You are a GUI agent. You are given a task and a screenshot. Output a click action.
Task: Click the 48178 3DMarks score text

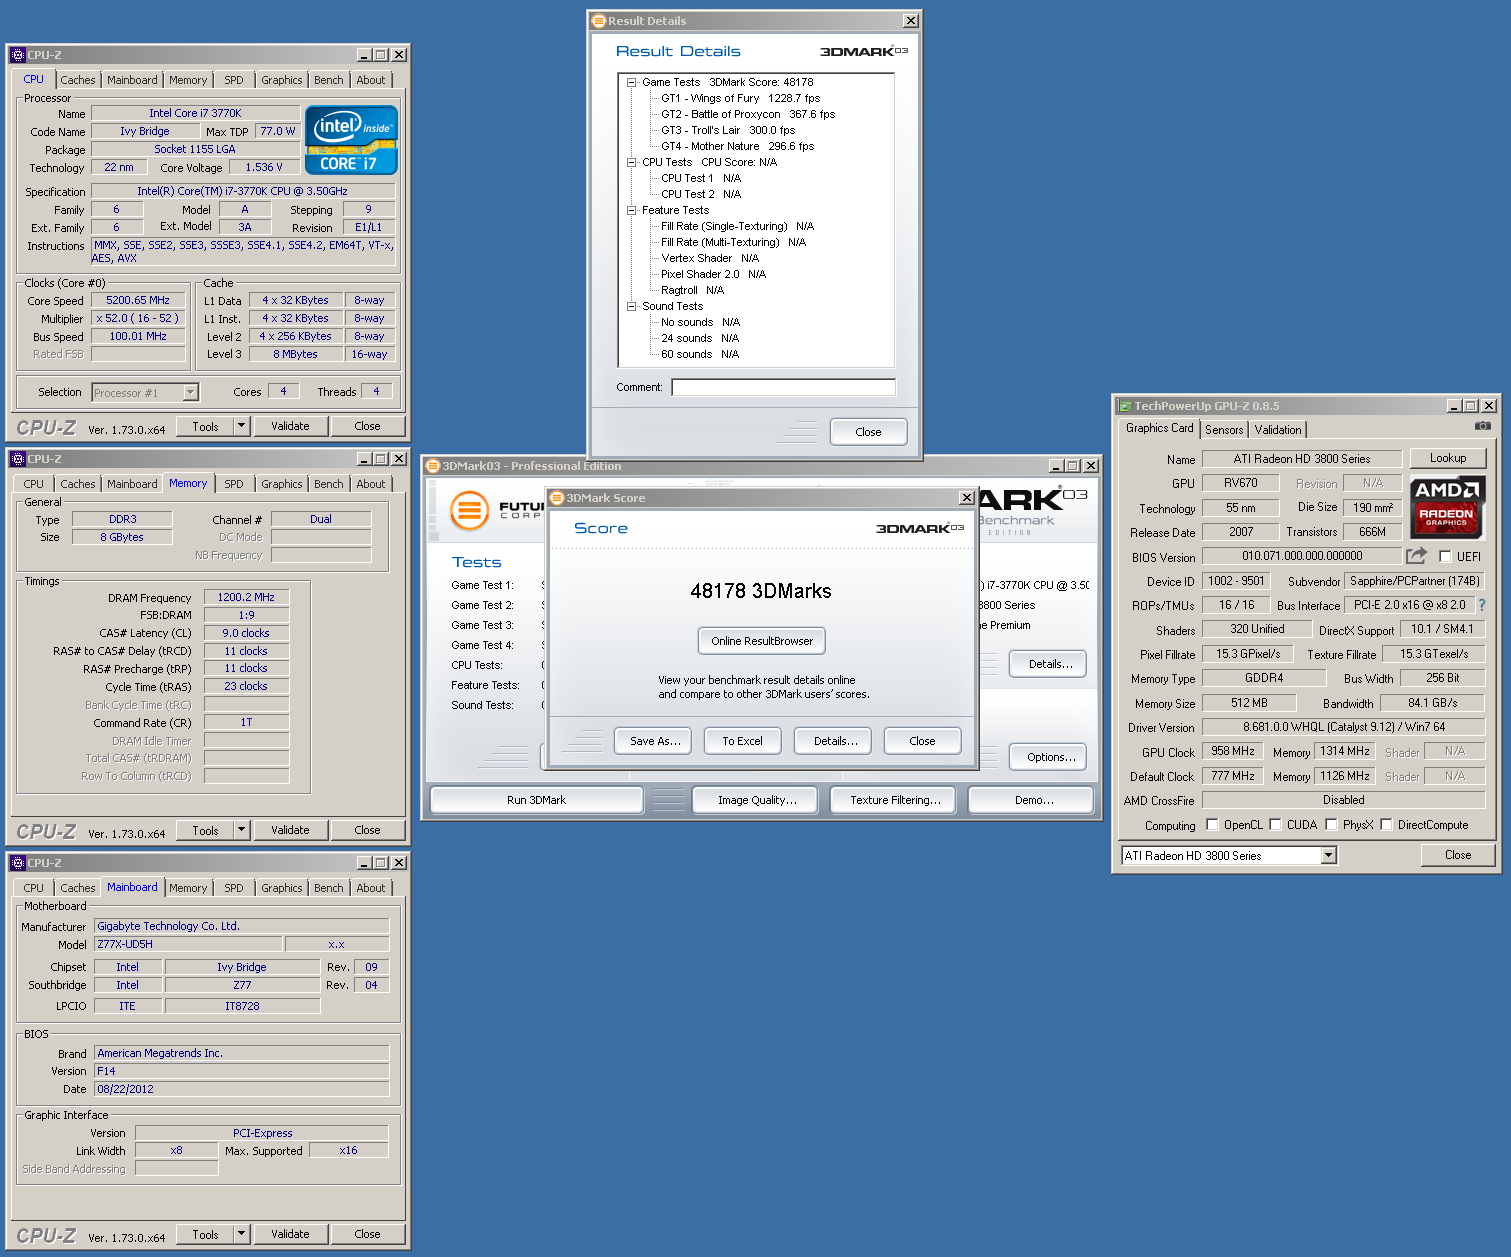point(761,591)
